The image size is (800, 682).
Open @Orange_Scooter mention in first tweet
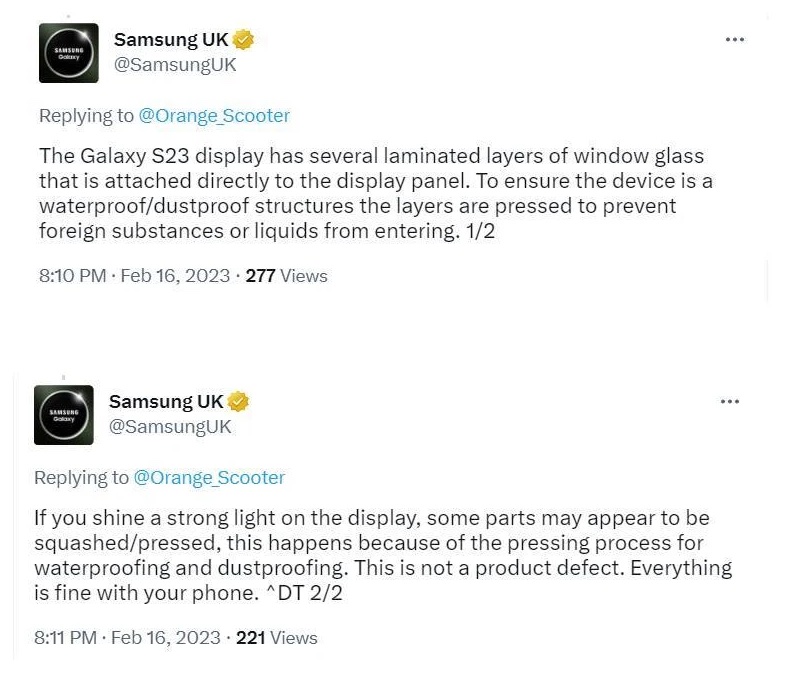pos(214,116)
